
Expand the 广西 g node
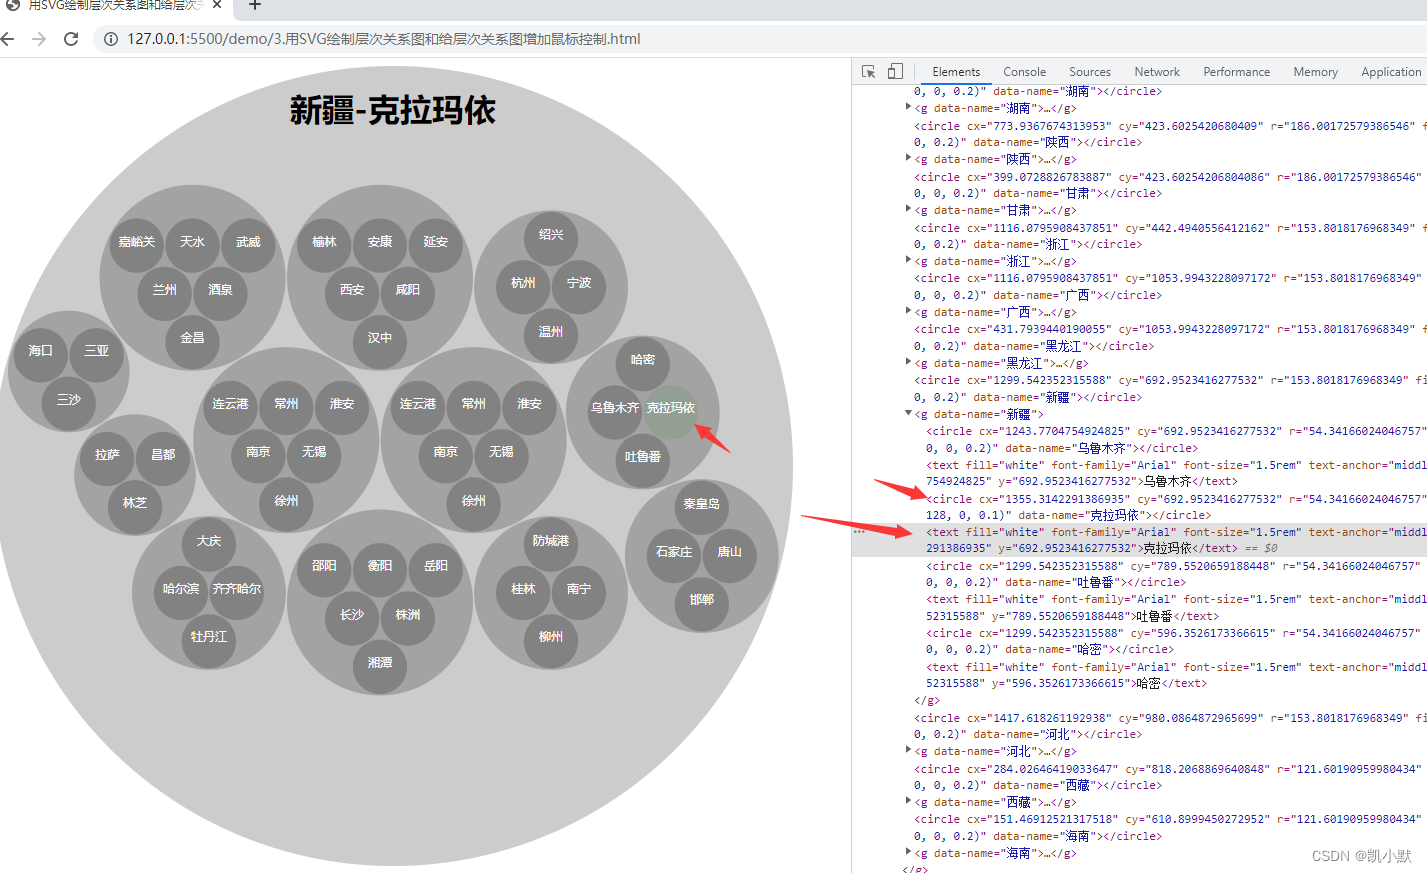908,312
